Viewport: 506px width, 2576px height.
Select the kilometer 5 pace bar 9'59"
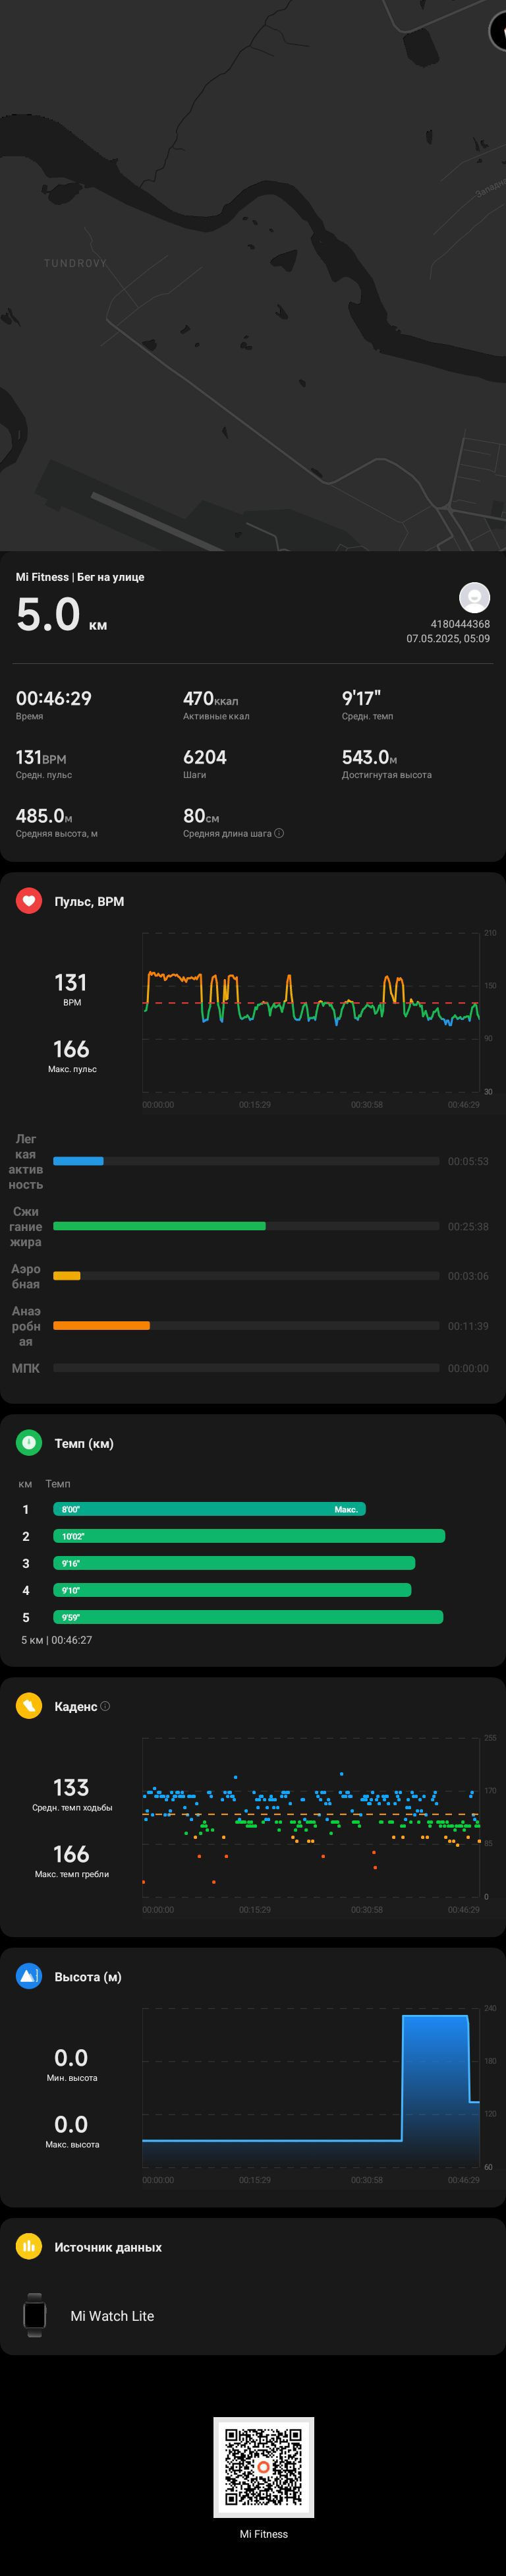248,1617
